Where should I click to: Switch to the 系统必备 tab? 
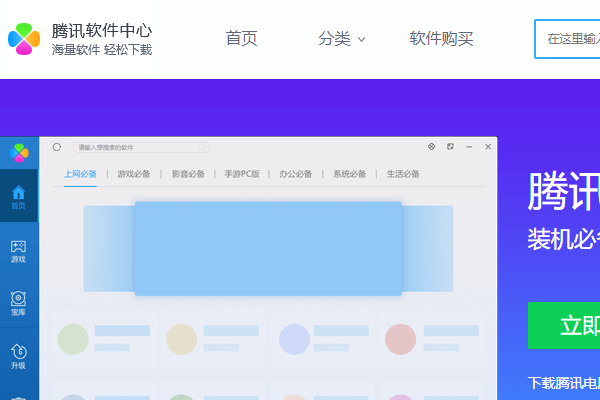point(349,174)
